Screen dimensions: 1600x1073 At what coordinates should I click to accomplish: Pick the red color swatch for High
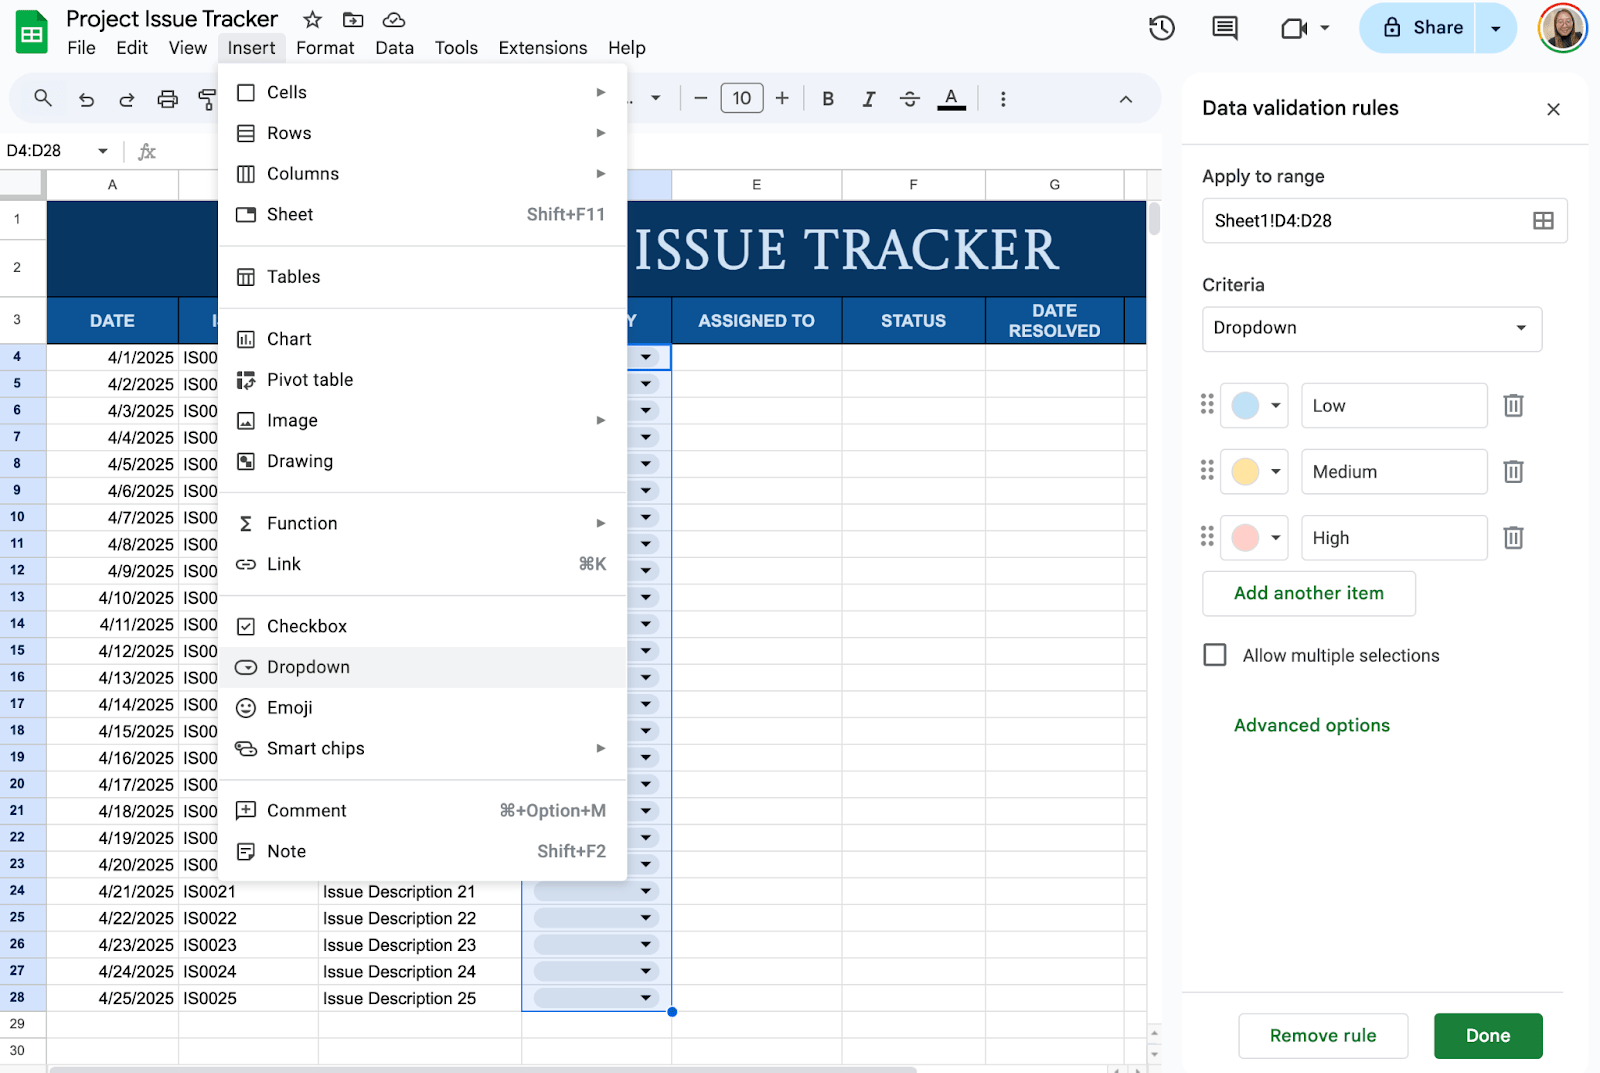tap(1245, 538)
